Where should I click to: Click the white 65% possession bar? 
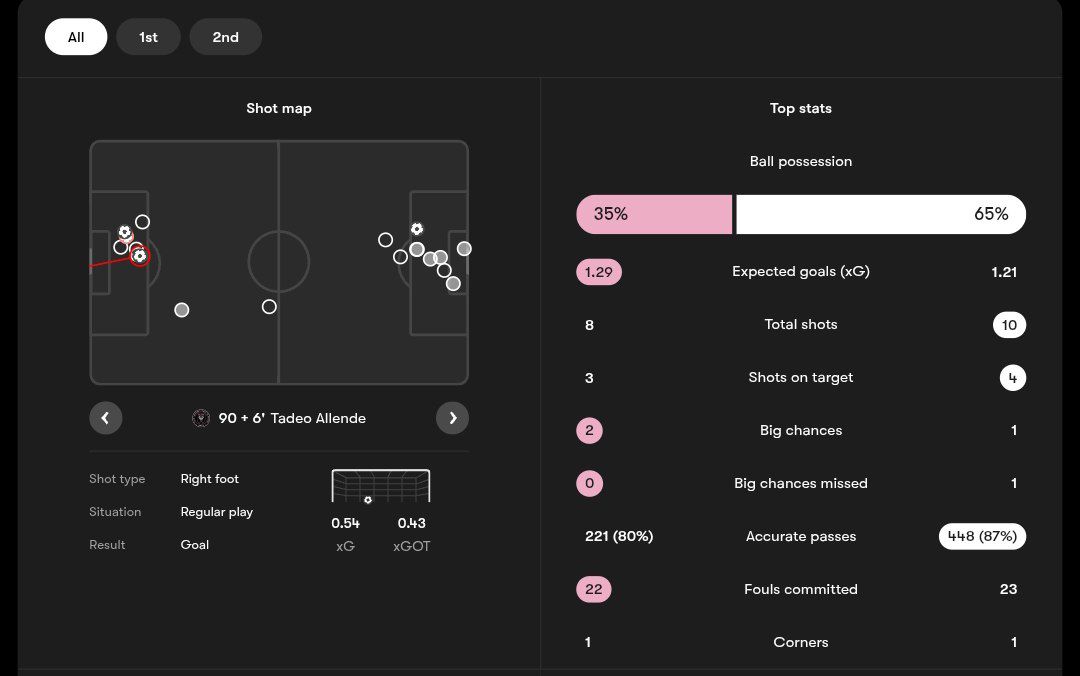click(x=880, y=214)
